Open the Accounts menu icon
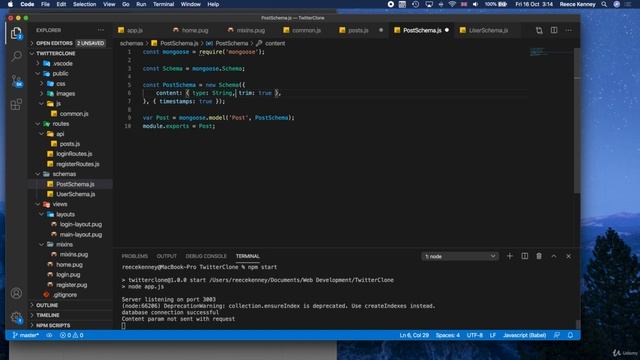The height and width of the screenshot is (360, 640). tap(16, 293)
